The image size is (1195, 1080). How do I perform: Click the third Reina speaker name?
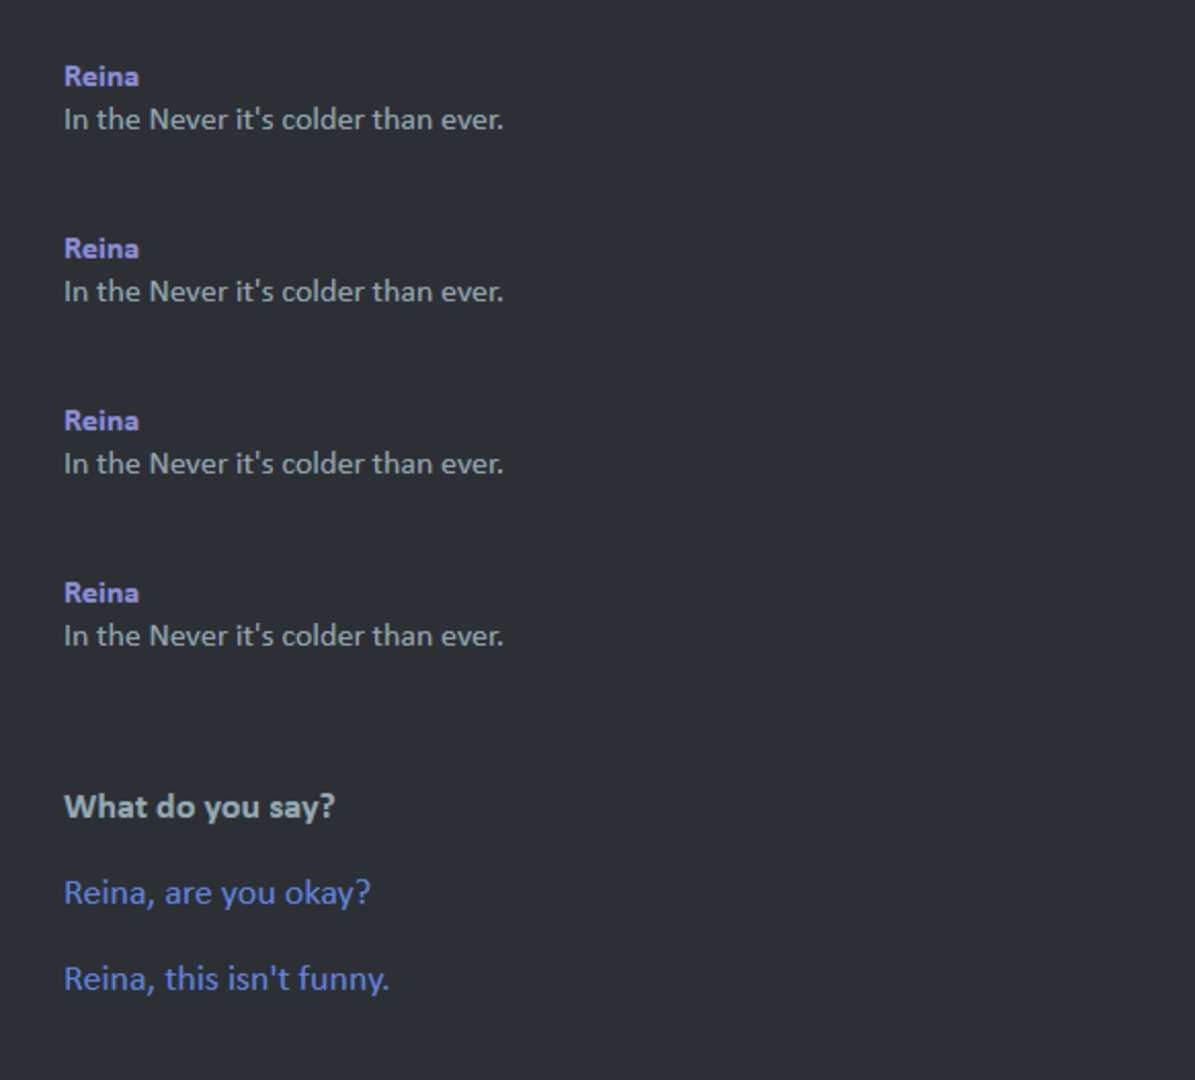pyautogui.click(x=101, y=421)
